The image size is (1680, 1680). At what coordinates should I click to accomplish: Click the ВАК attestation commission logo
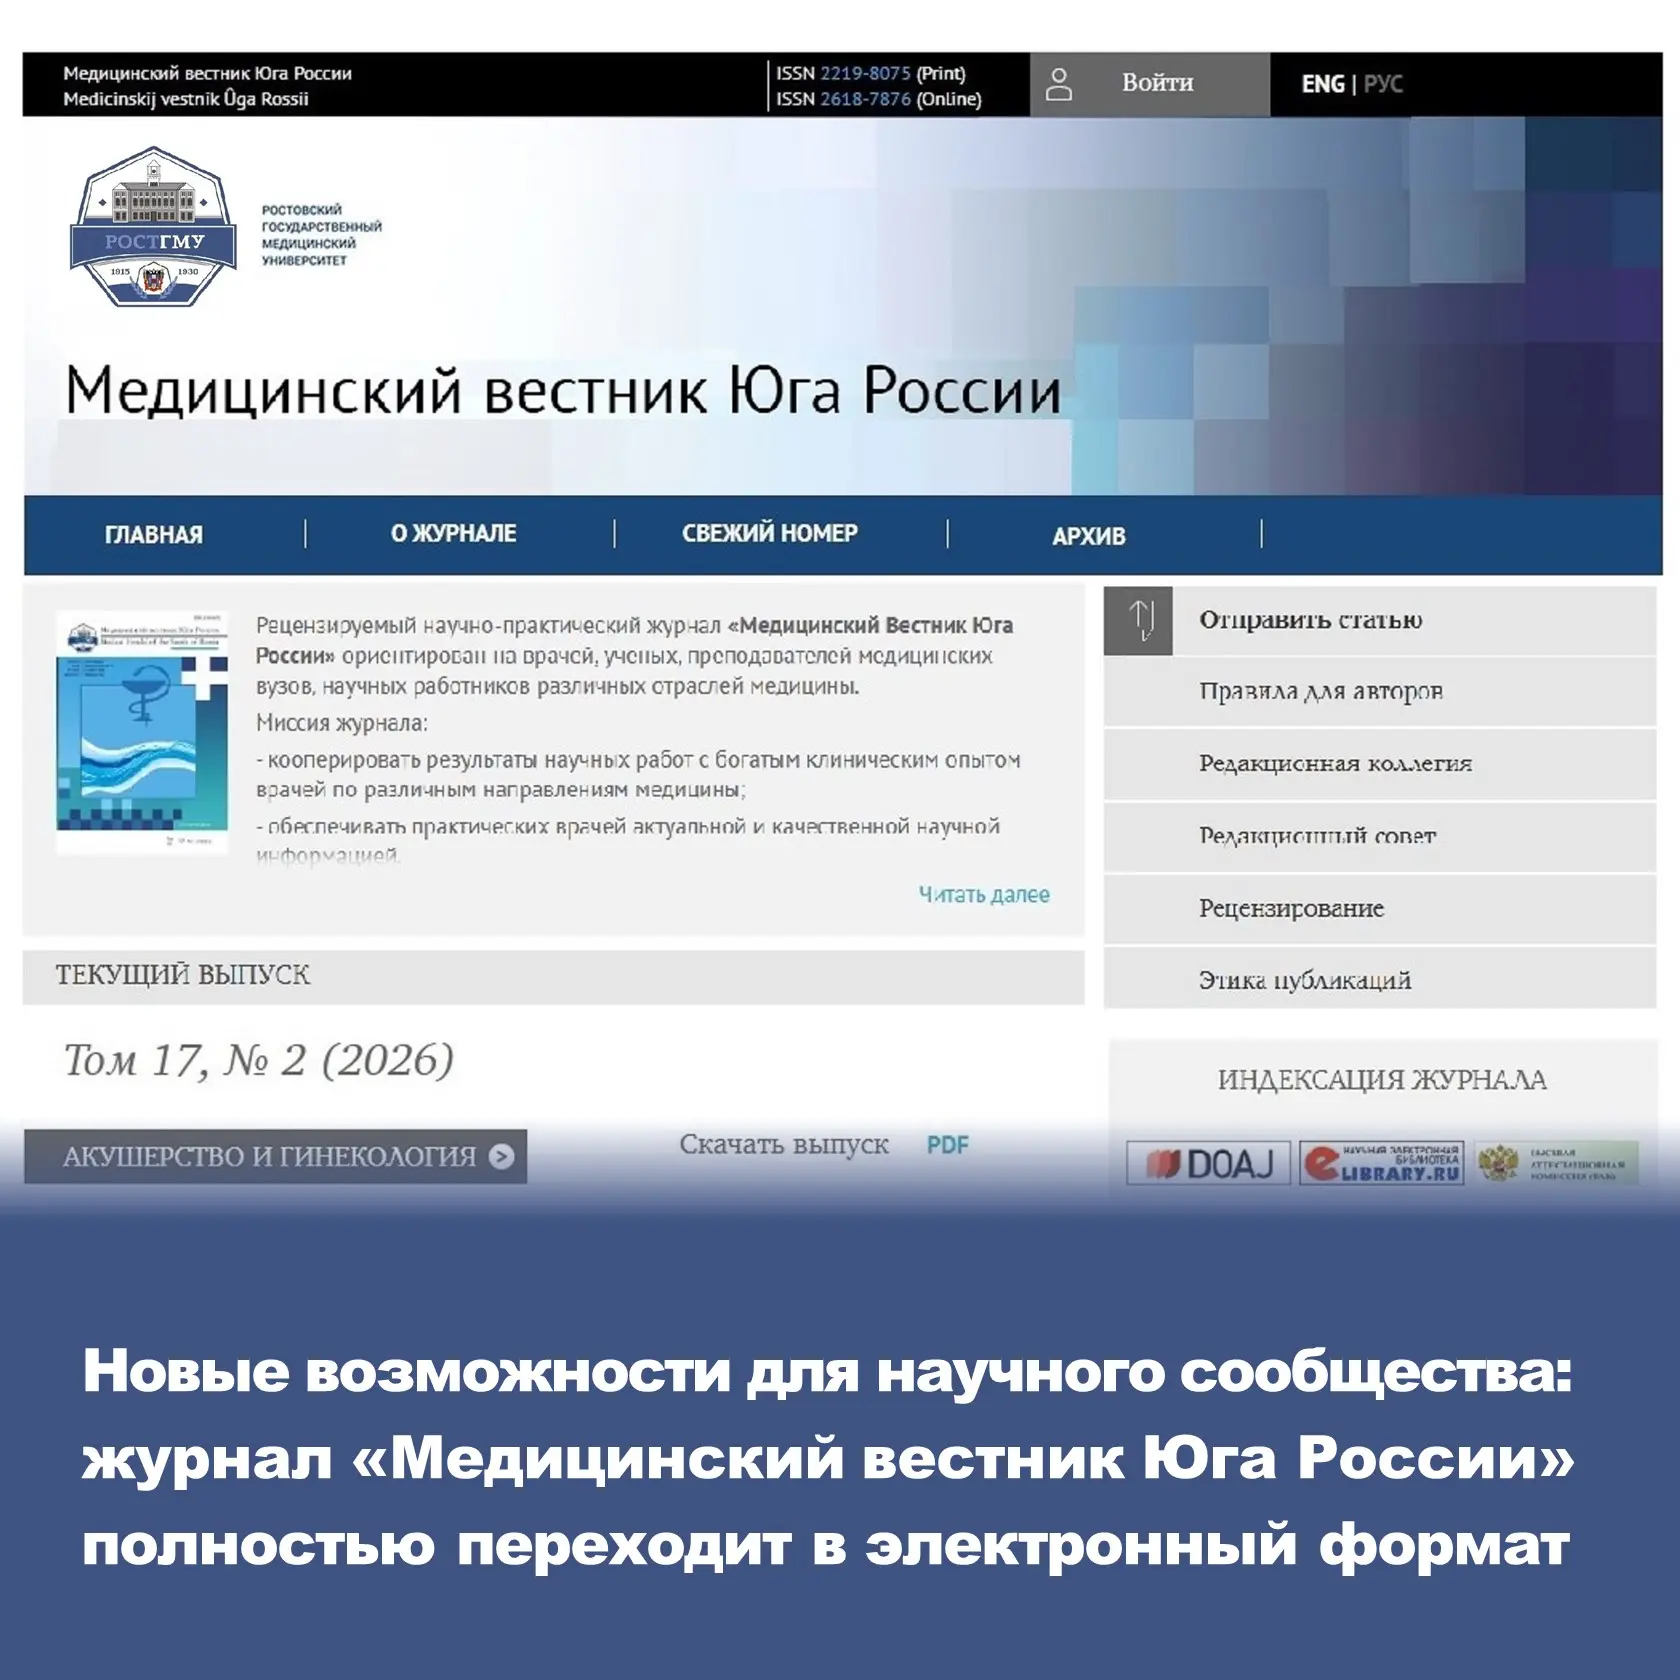(1556, 1164)
